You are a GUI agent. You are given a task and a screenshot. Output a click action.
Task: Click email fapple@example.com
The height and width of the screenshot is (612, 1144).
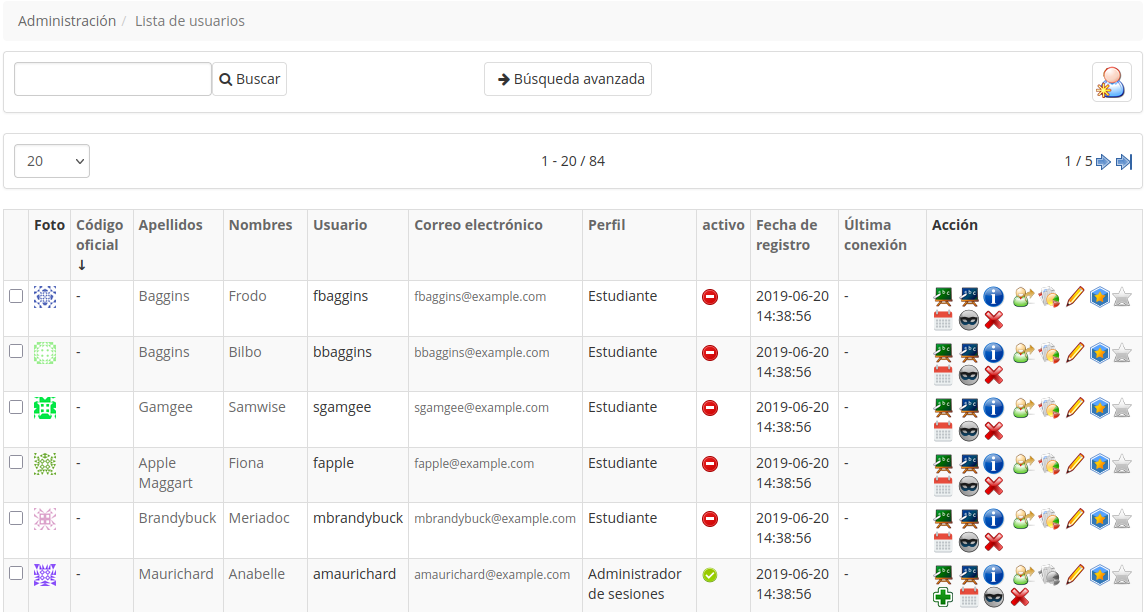tap(474, 463)
